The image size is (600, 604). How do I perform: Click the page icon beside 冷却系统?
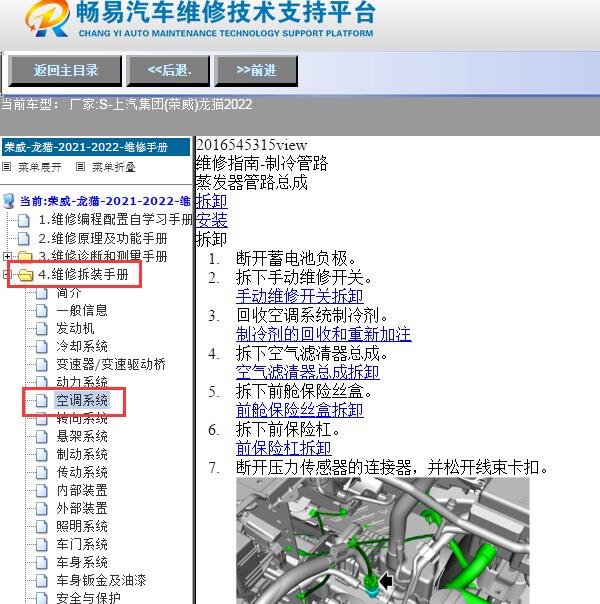(42, 346)
